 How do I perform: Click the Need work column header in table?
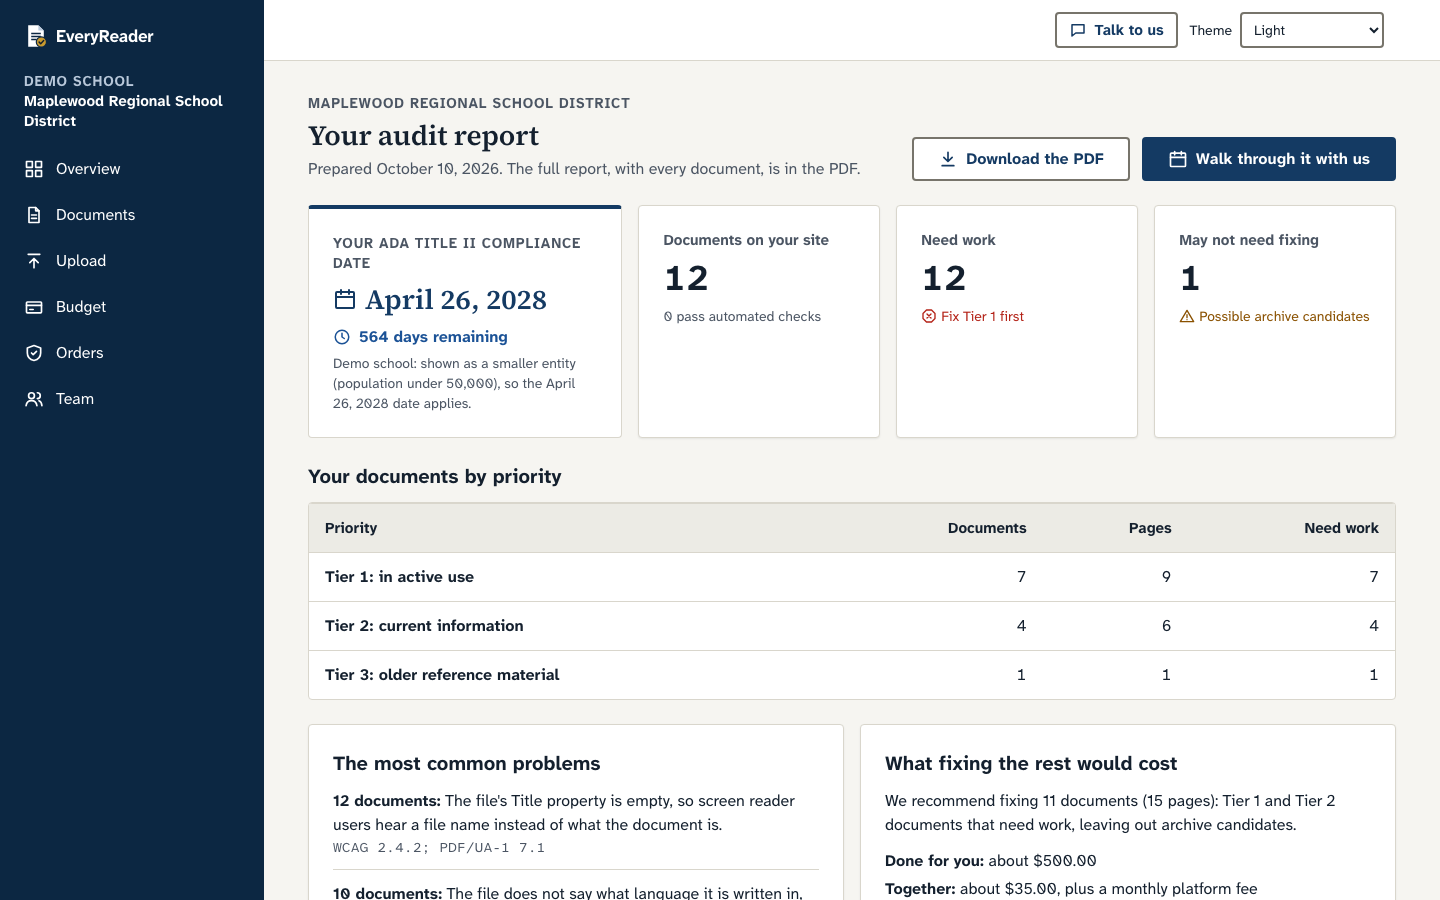(1341, 528)
